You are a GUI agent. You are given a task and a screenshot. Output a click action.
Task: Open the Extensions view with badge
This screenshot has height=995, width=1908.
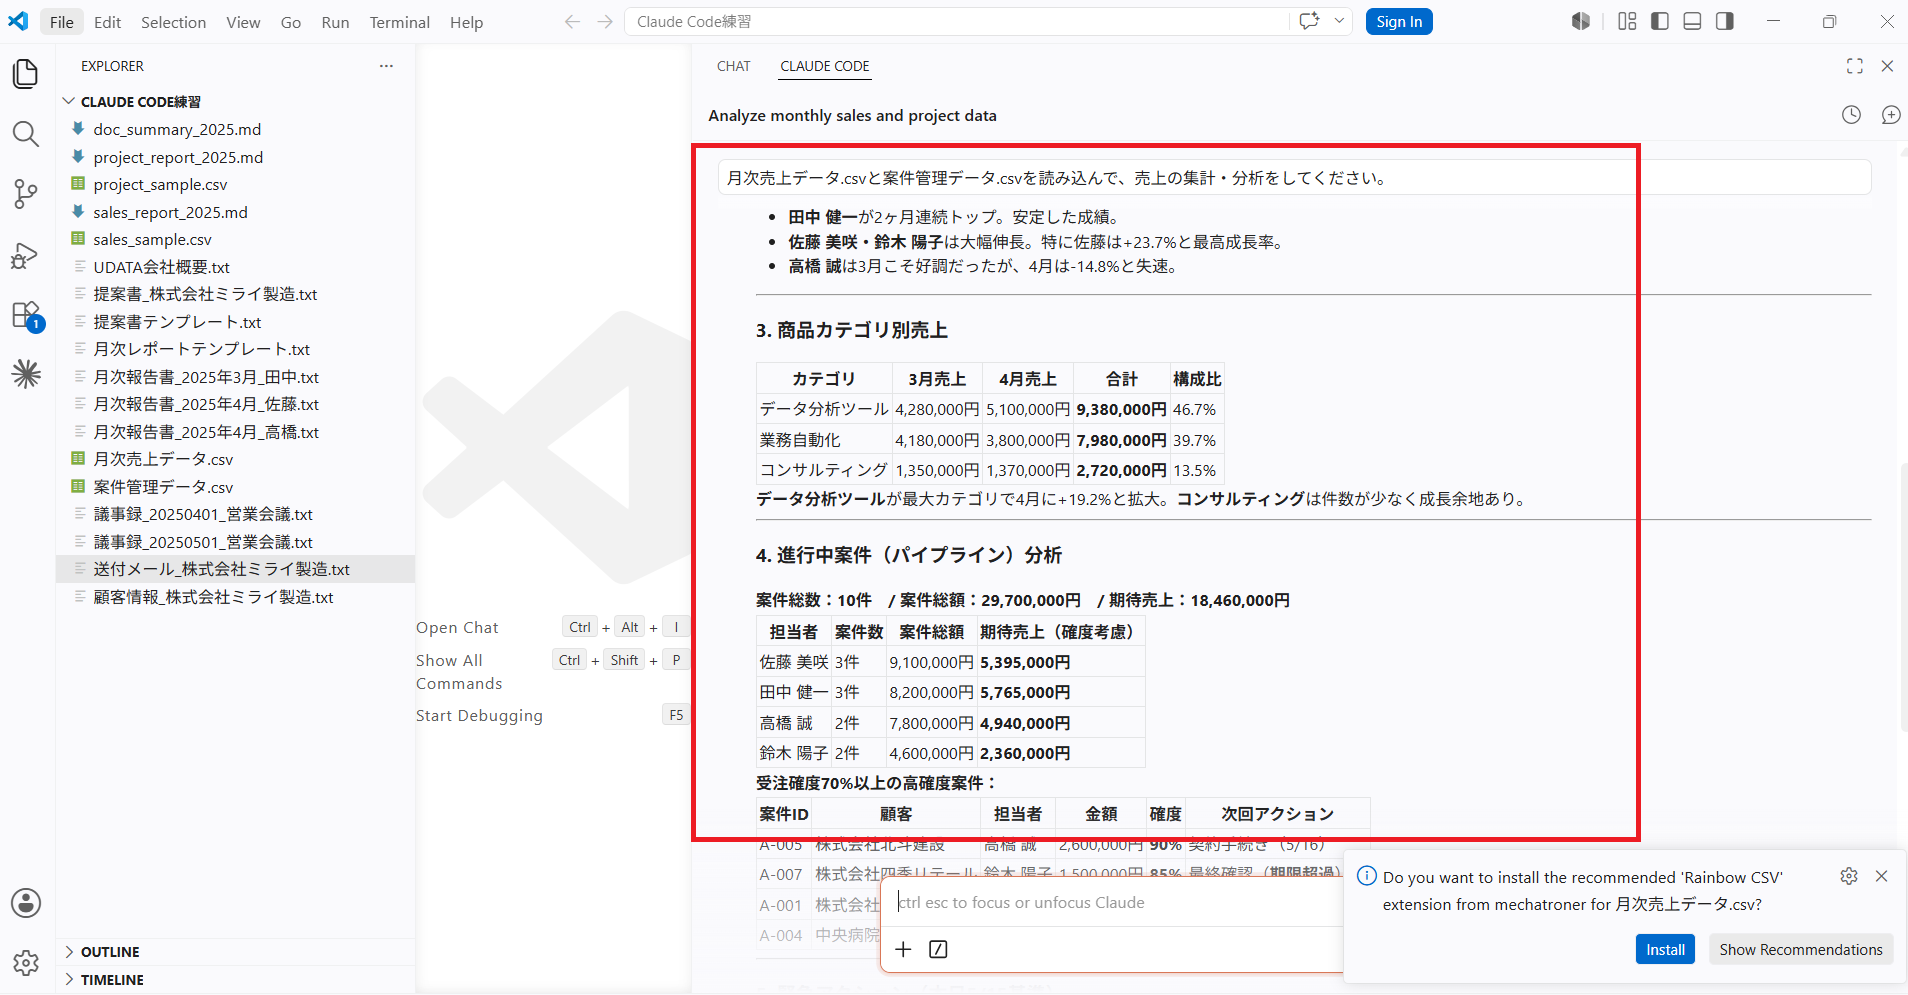coord(26,316)
